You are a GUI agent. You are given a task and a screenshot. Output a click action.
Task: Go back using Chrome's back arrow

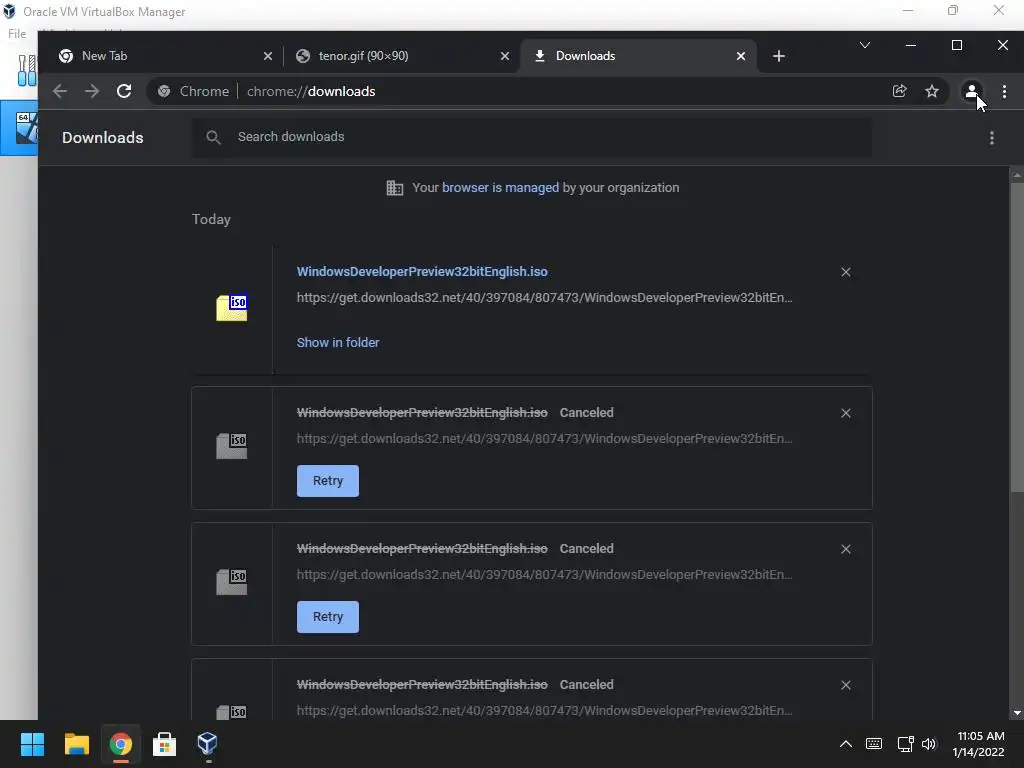(60, 91)
